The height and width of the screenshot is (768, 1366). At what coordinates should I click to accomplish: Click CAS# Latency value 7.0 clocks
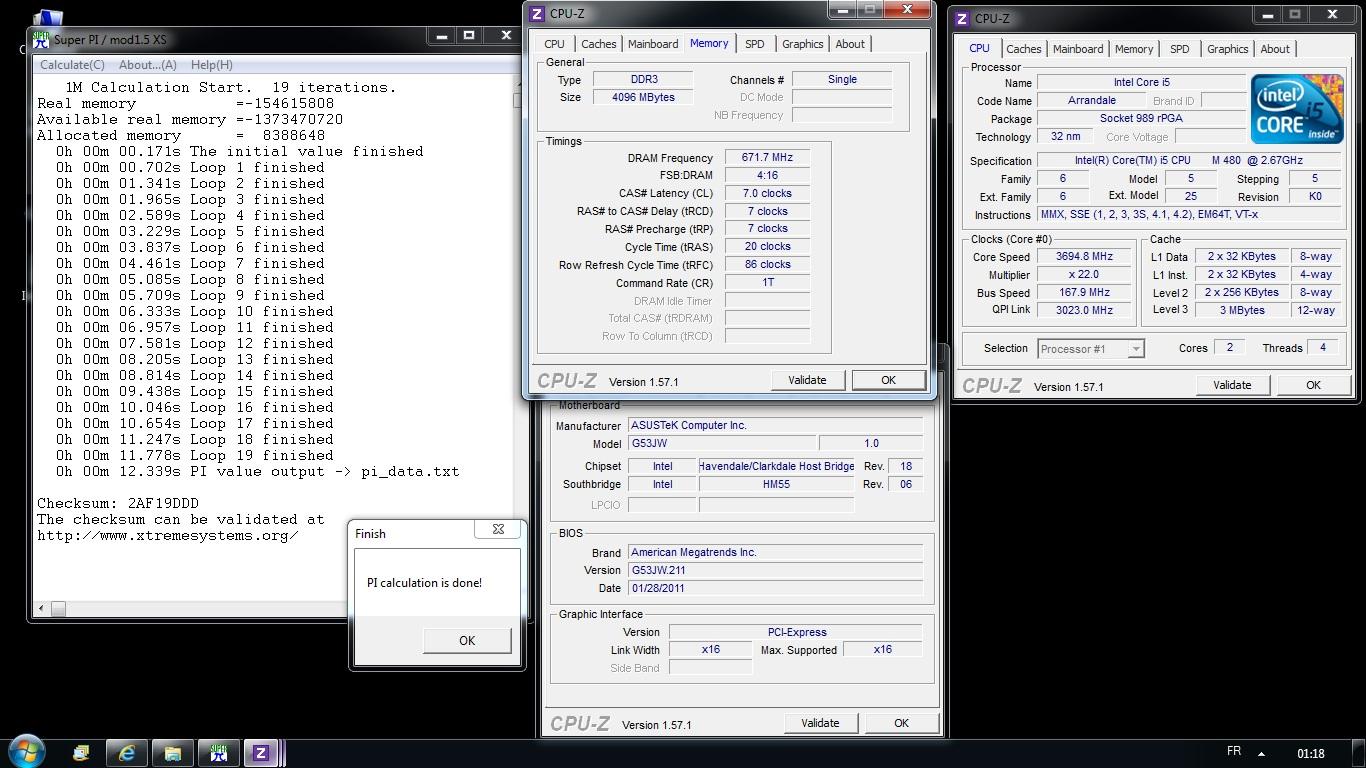(x=767, y=194)
